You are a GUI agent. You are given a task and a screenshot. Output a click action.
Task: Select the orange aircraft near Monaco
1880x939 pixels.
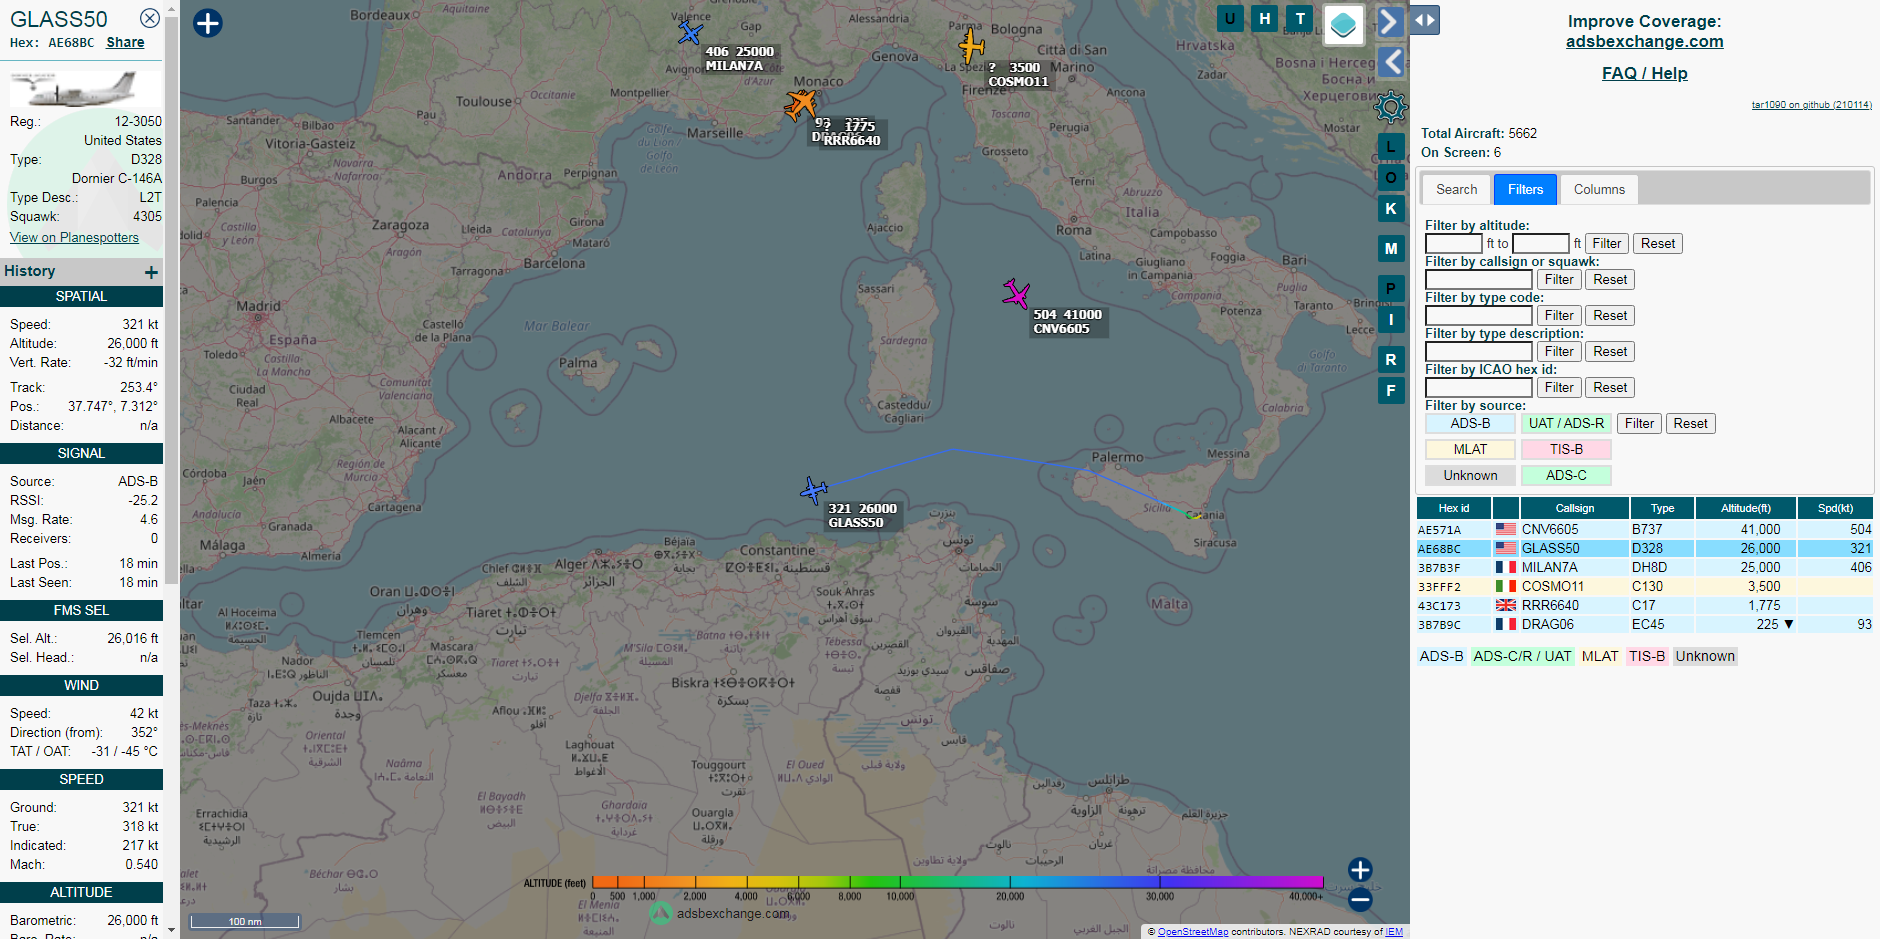pyautogui.click(x=800, y=103)
